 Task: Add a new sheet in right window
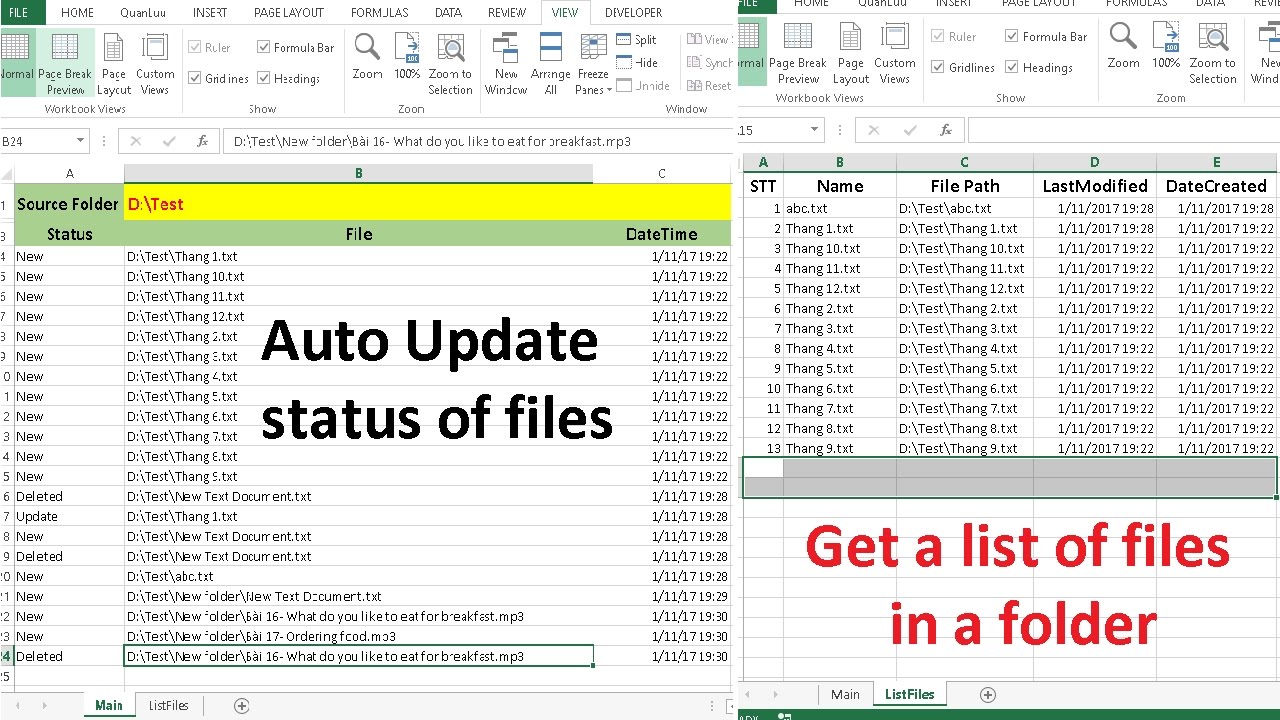[988, 695]
